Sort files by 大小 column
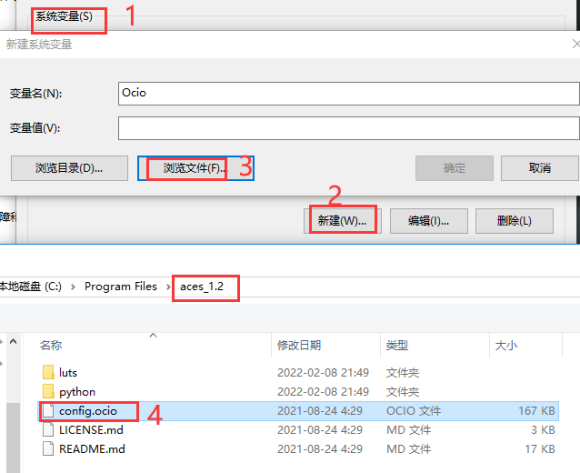Viewport: 580px width, 473px height. click(506, 345)
